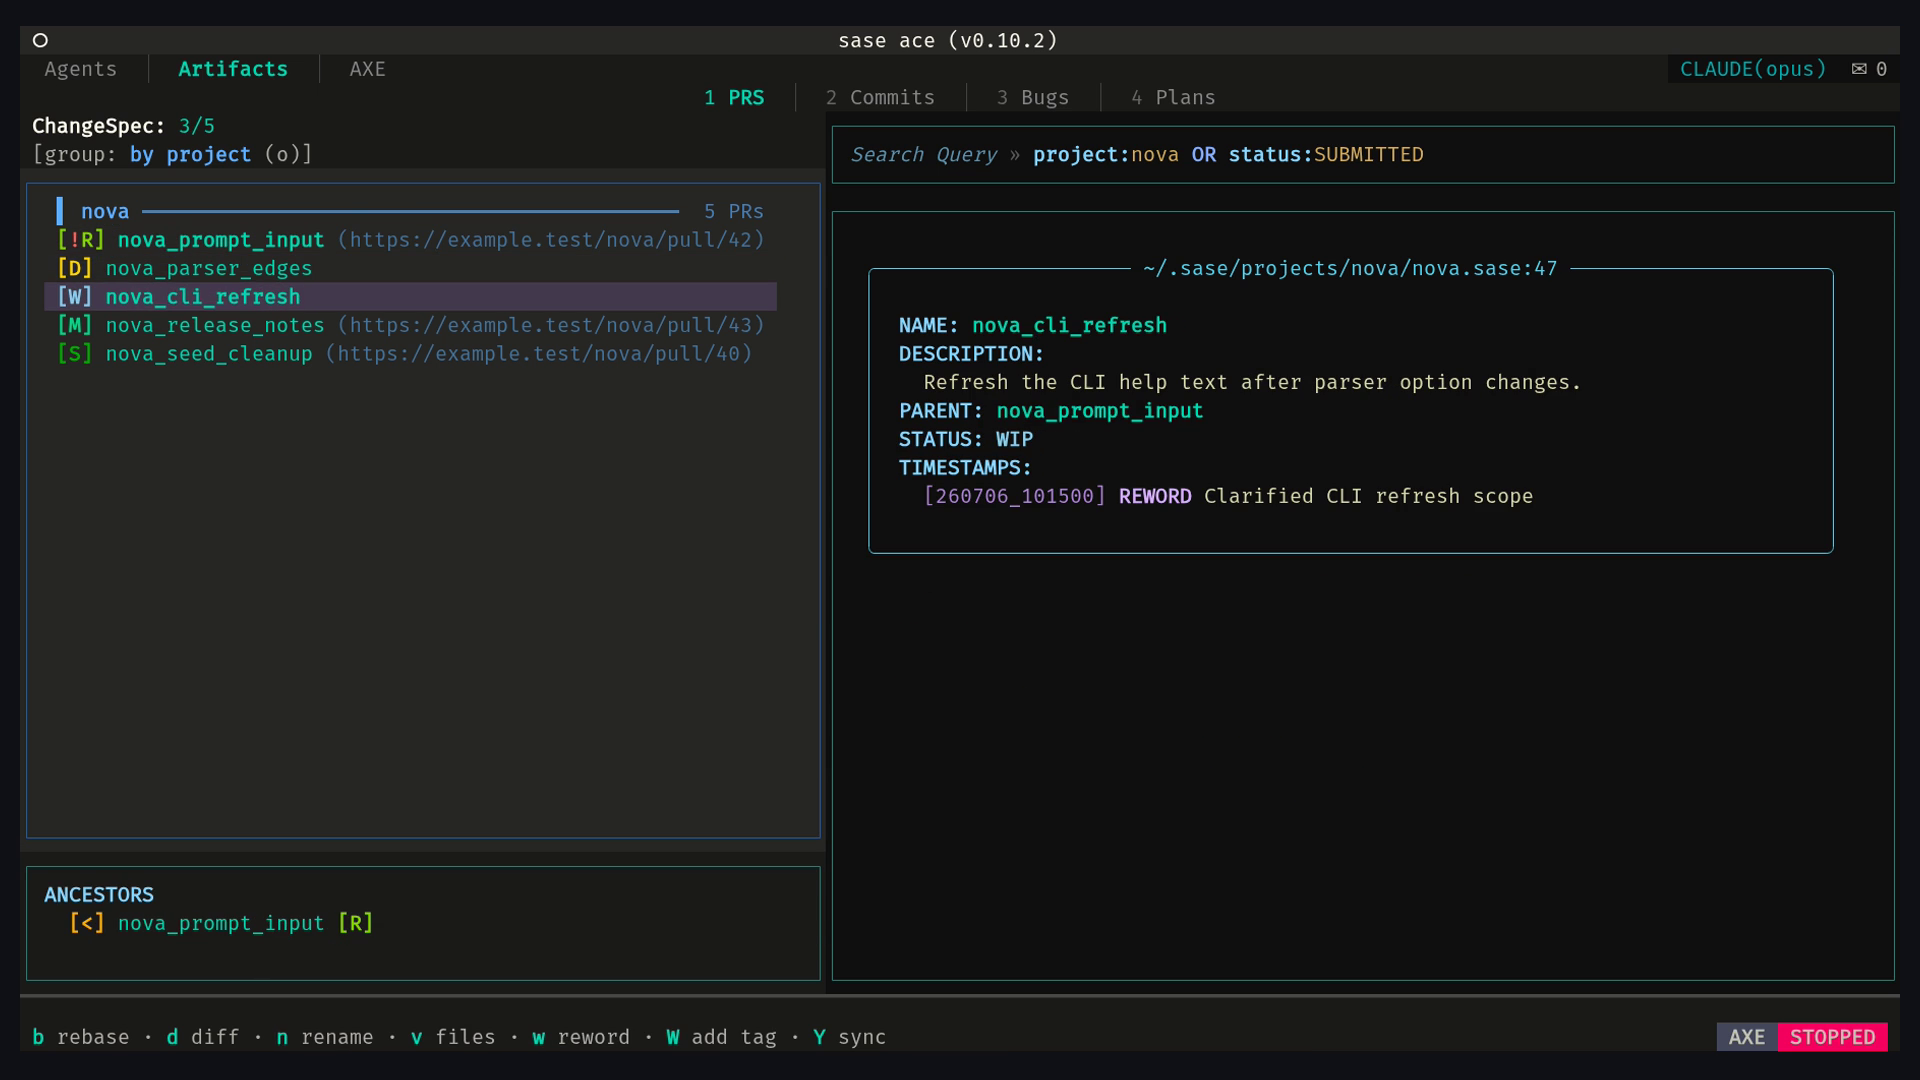Screen dimensions: 1920x1080
Task: Open the nova pull/43 link
Action: [551, 326]
